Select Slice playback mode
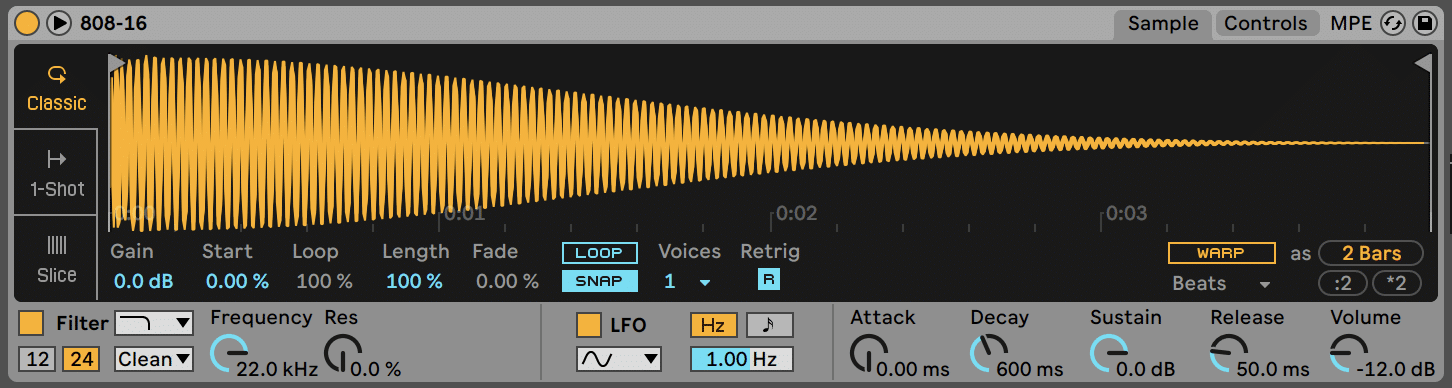Viewport: 1452px width, 388px height. 56,258
